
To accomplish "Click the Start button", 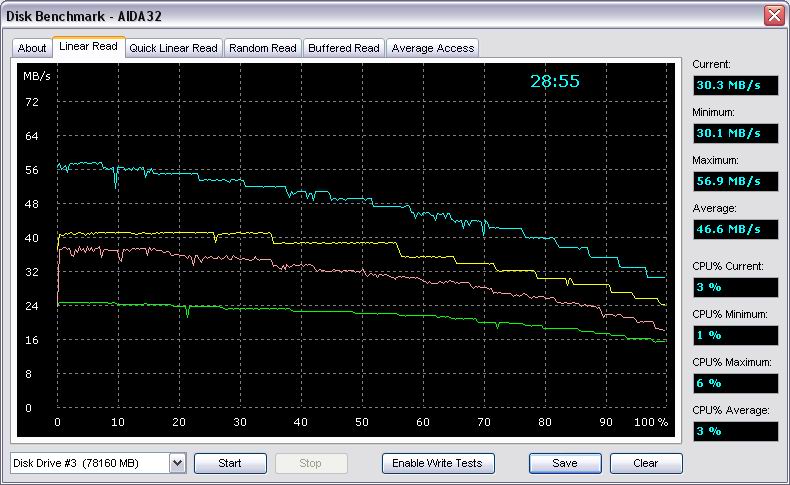I will tap(230, 463).
